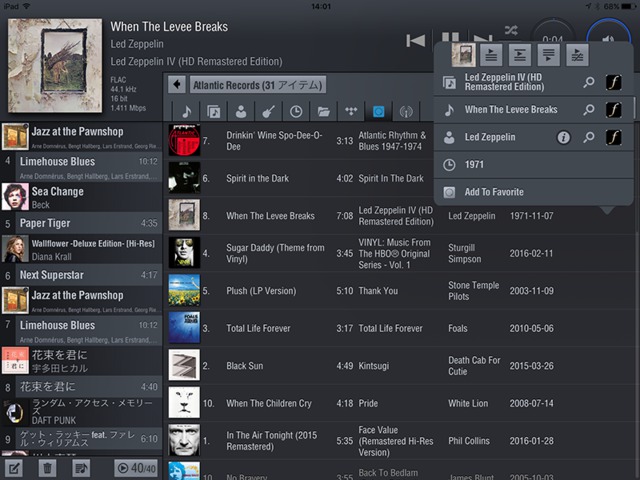This screenshot has width=640, height=480.
Task: Open the Qobuz streaming tab
Action: (x=378, y=111)
